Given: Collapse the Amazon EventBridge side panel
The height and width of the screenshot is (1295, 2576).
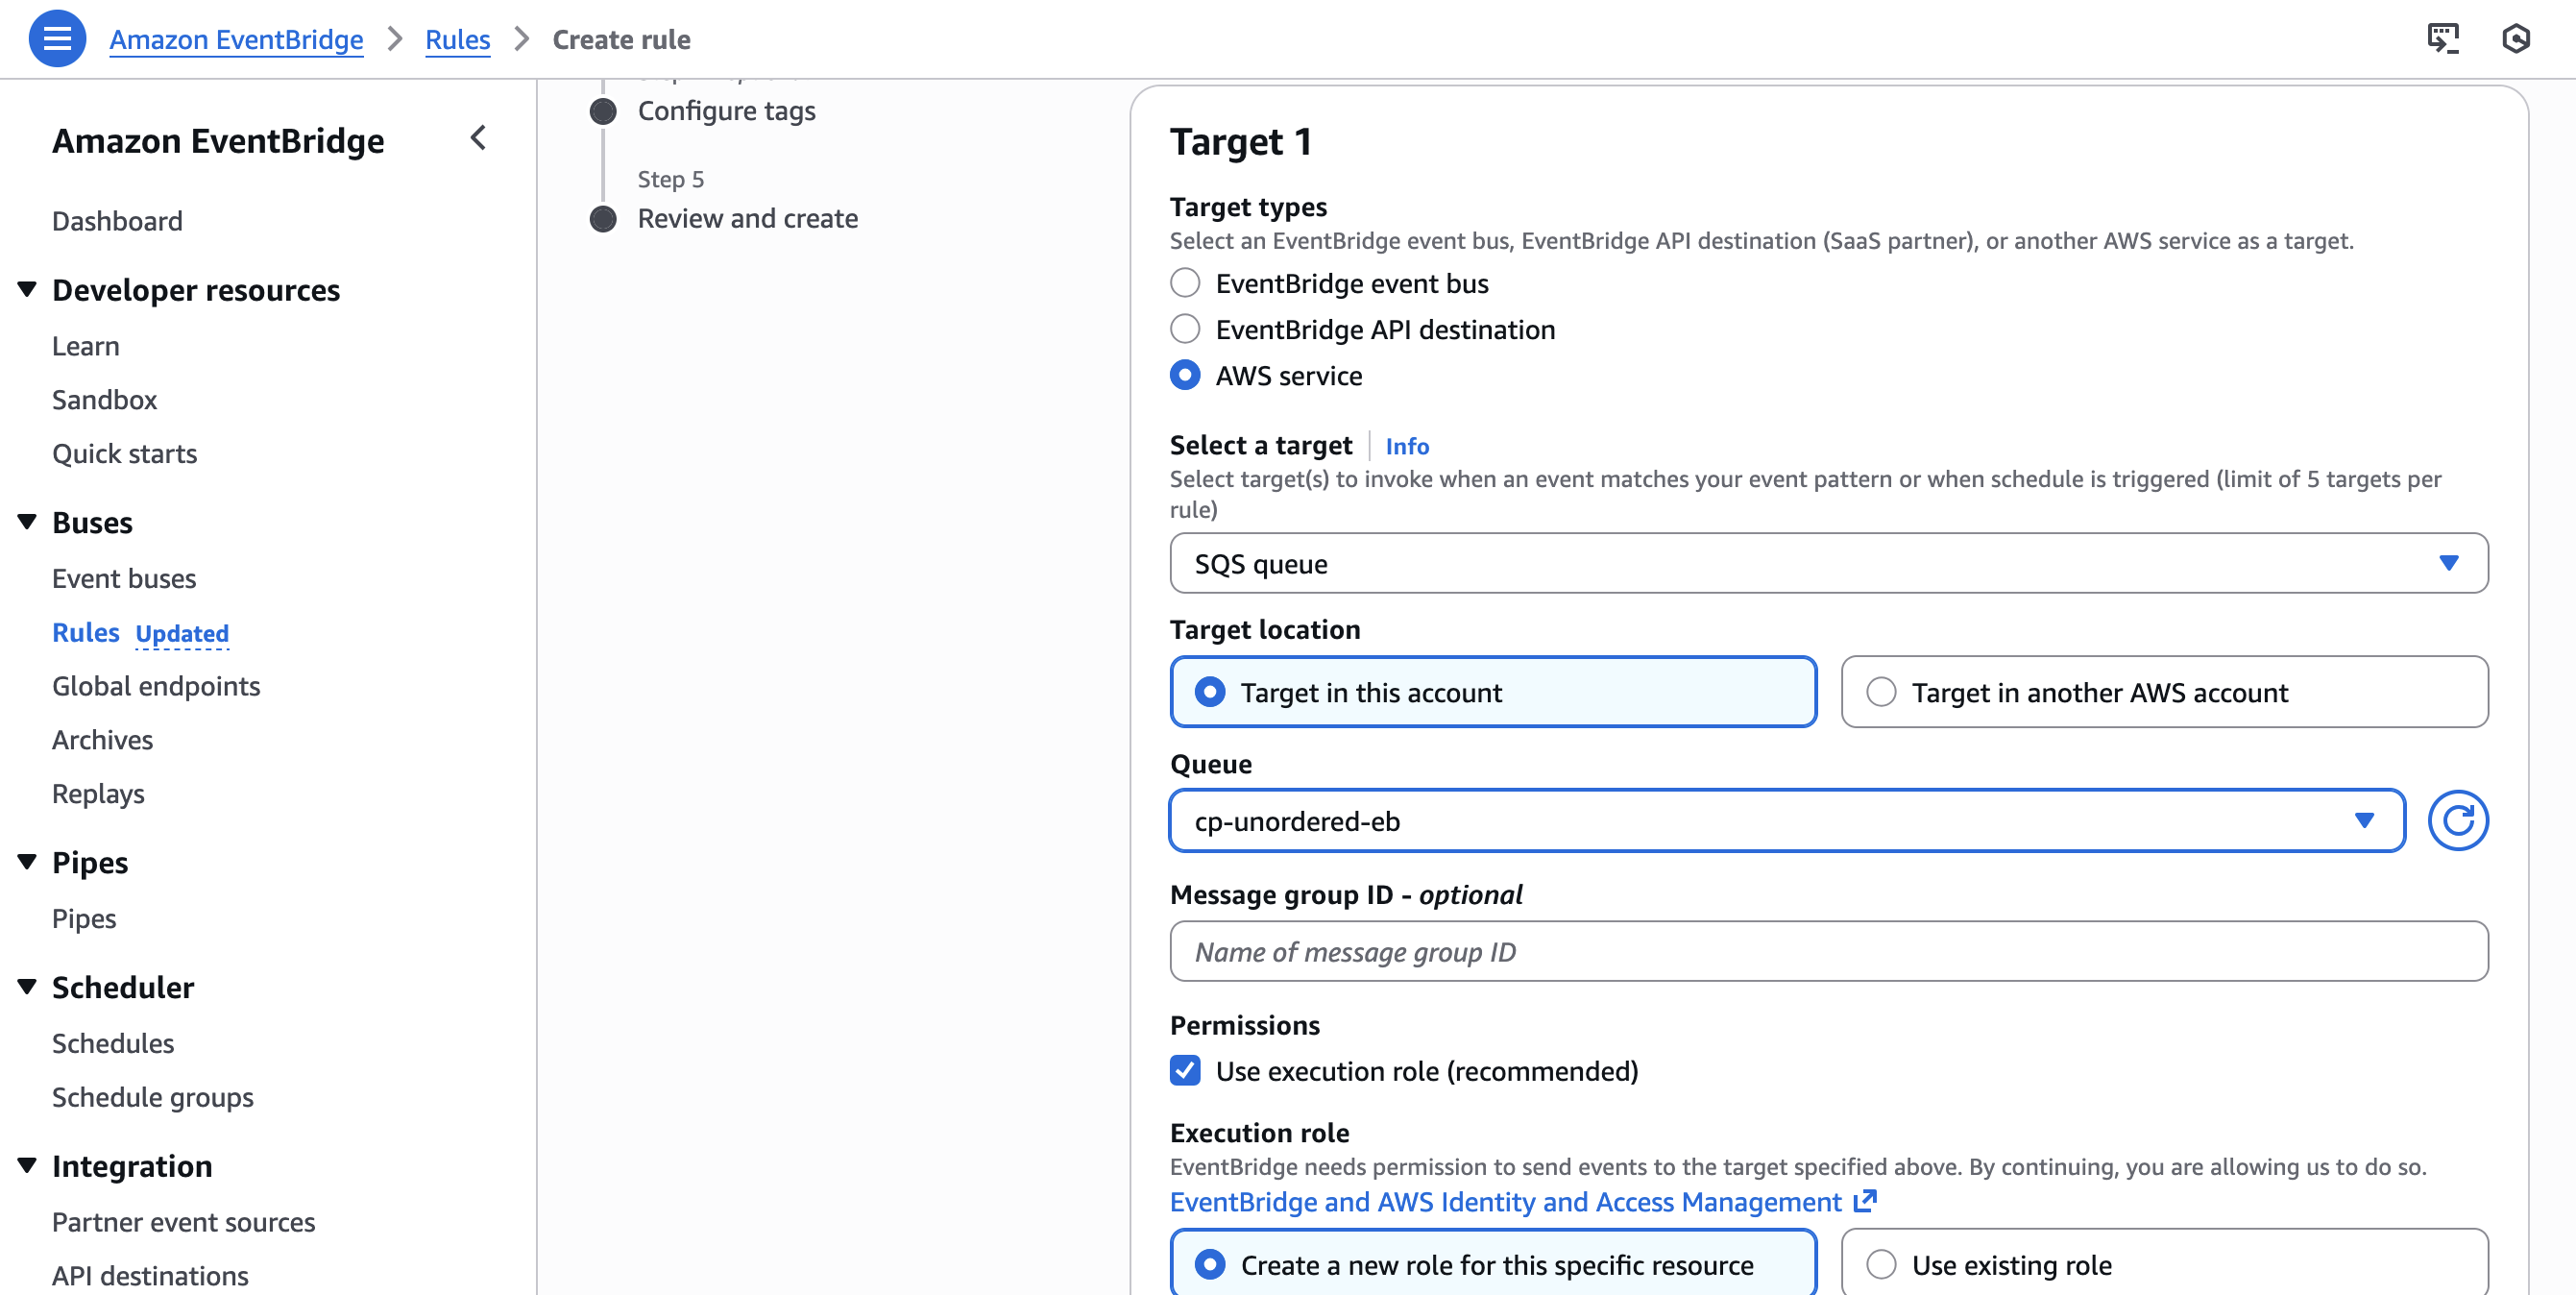Looking at the screenshot, I should click(478, 138).
